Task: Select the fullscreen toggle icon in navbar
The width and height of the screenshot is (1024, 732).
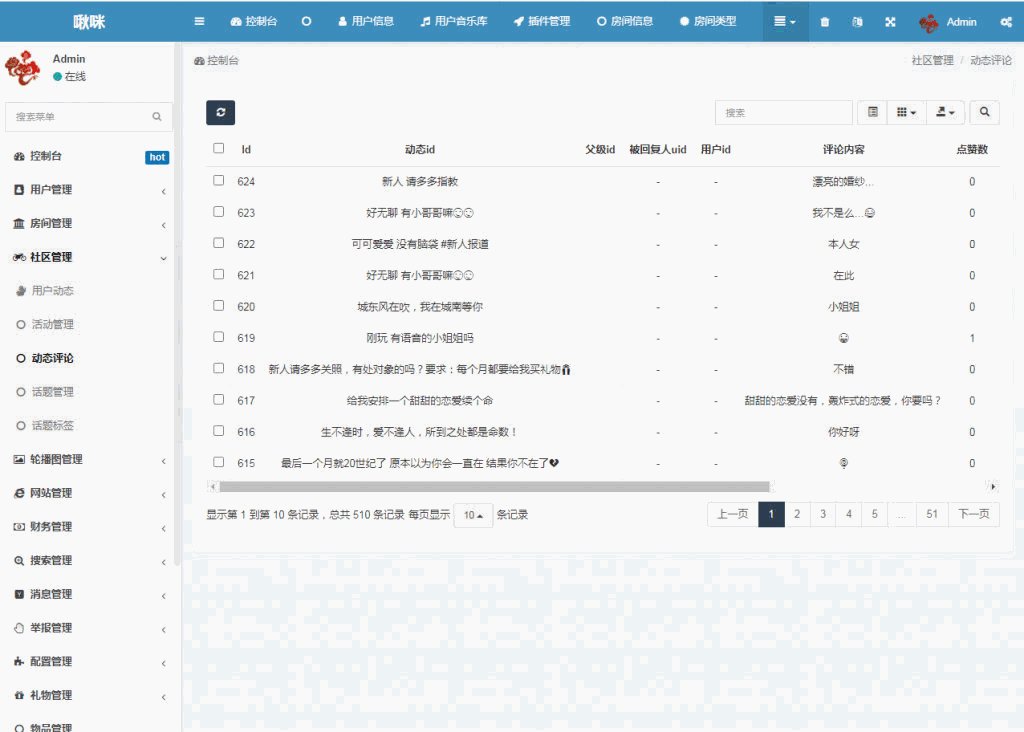Action: click(890, 22)
